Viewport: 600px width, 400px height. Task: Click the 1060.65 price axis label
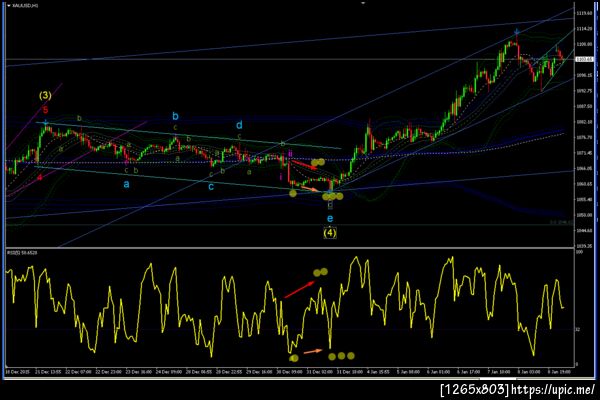click(584, 184)
